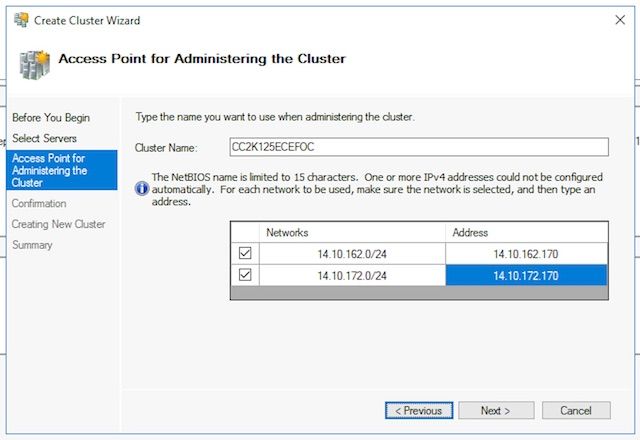Click the large cluster servers header icon

[x=35, y=64]
